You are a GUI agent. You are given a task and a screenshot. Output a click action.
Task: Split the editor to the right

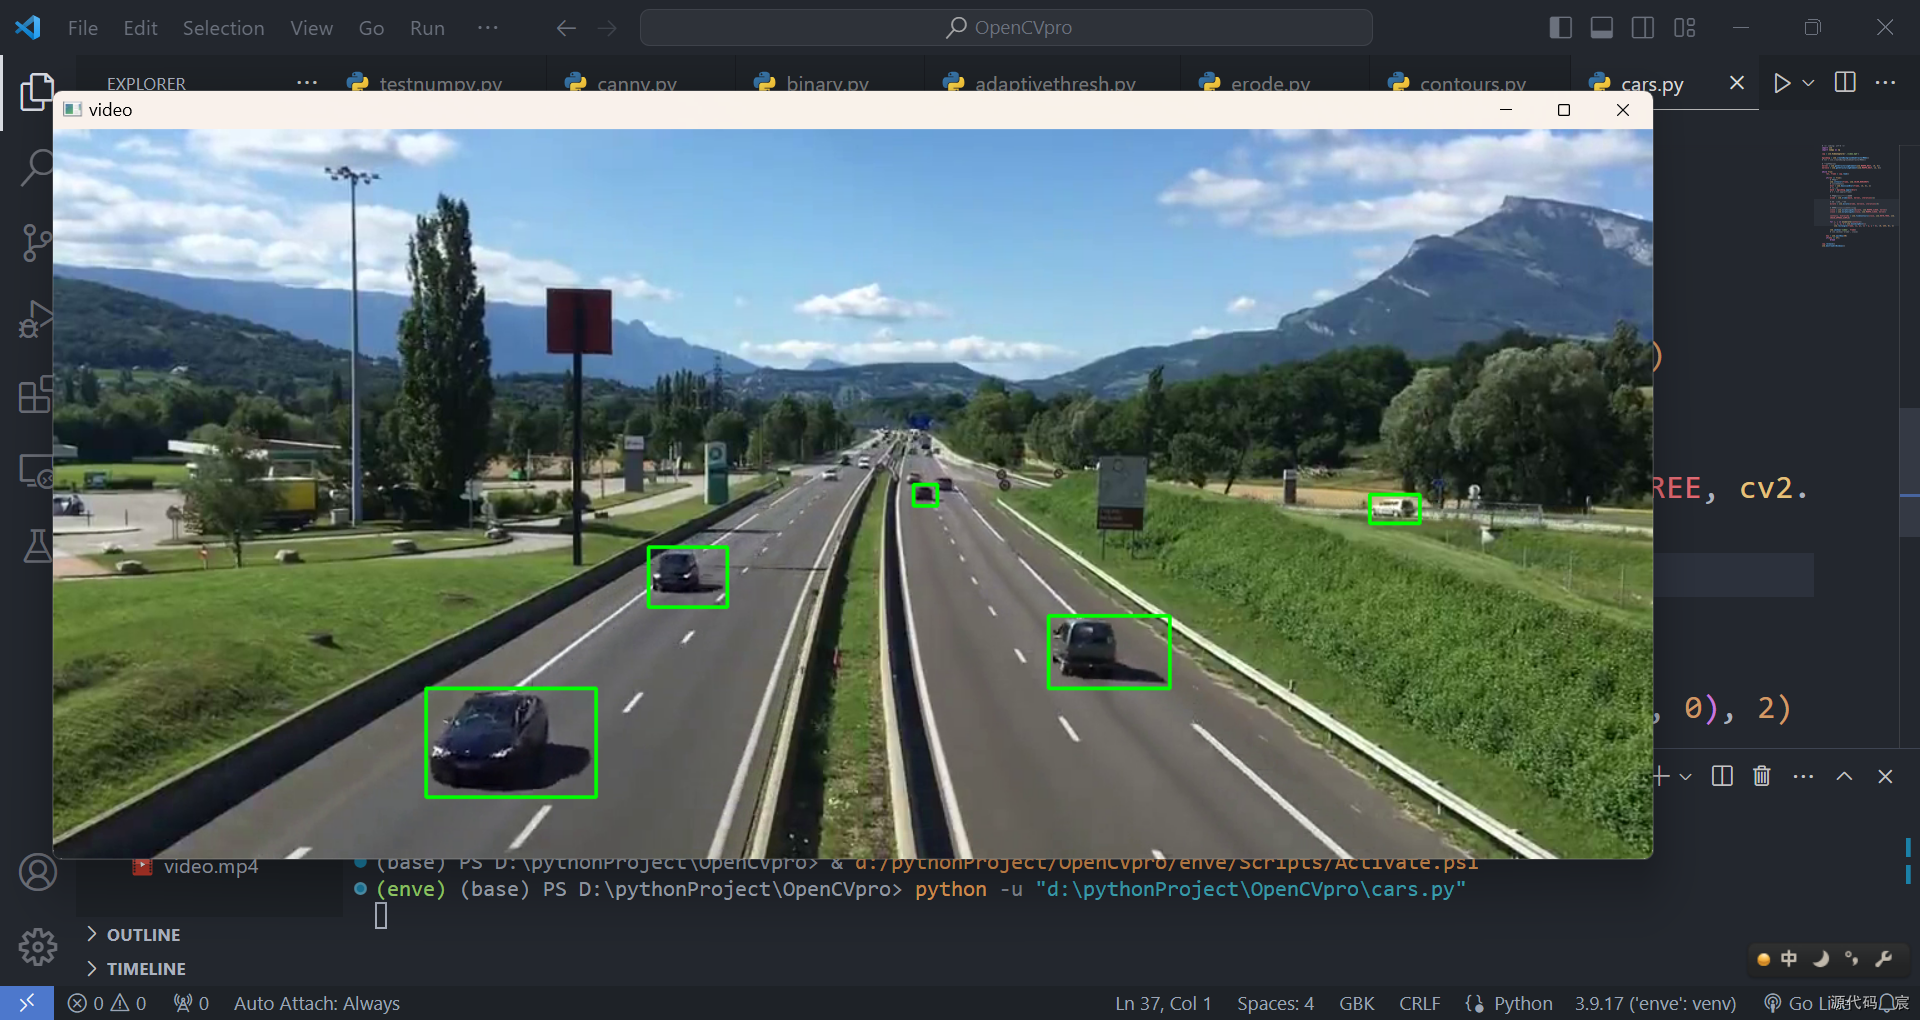tap(1846, 82)
